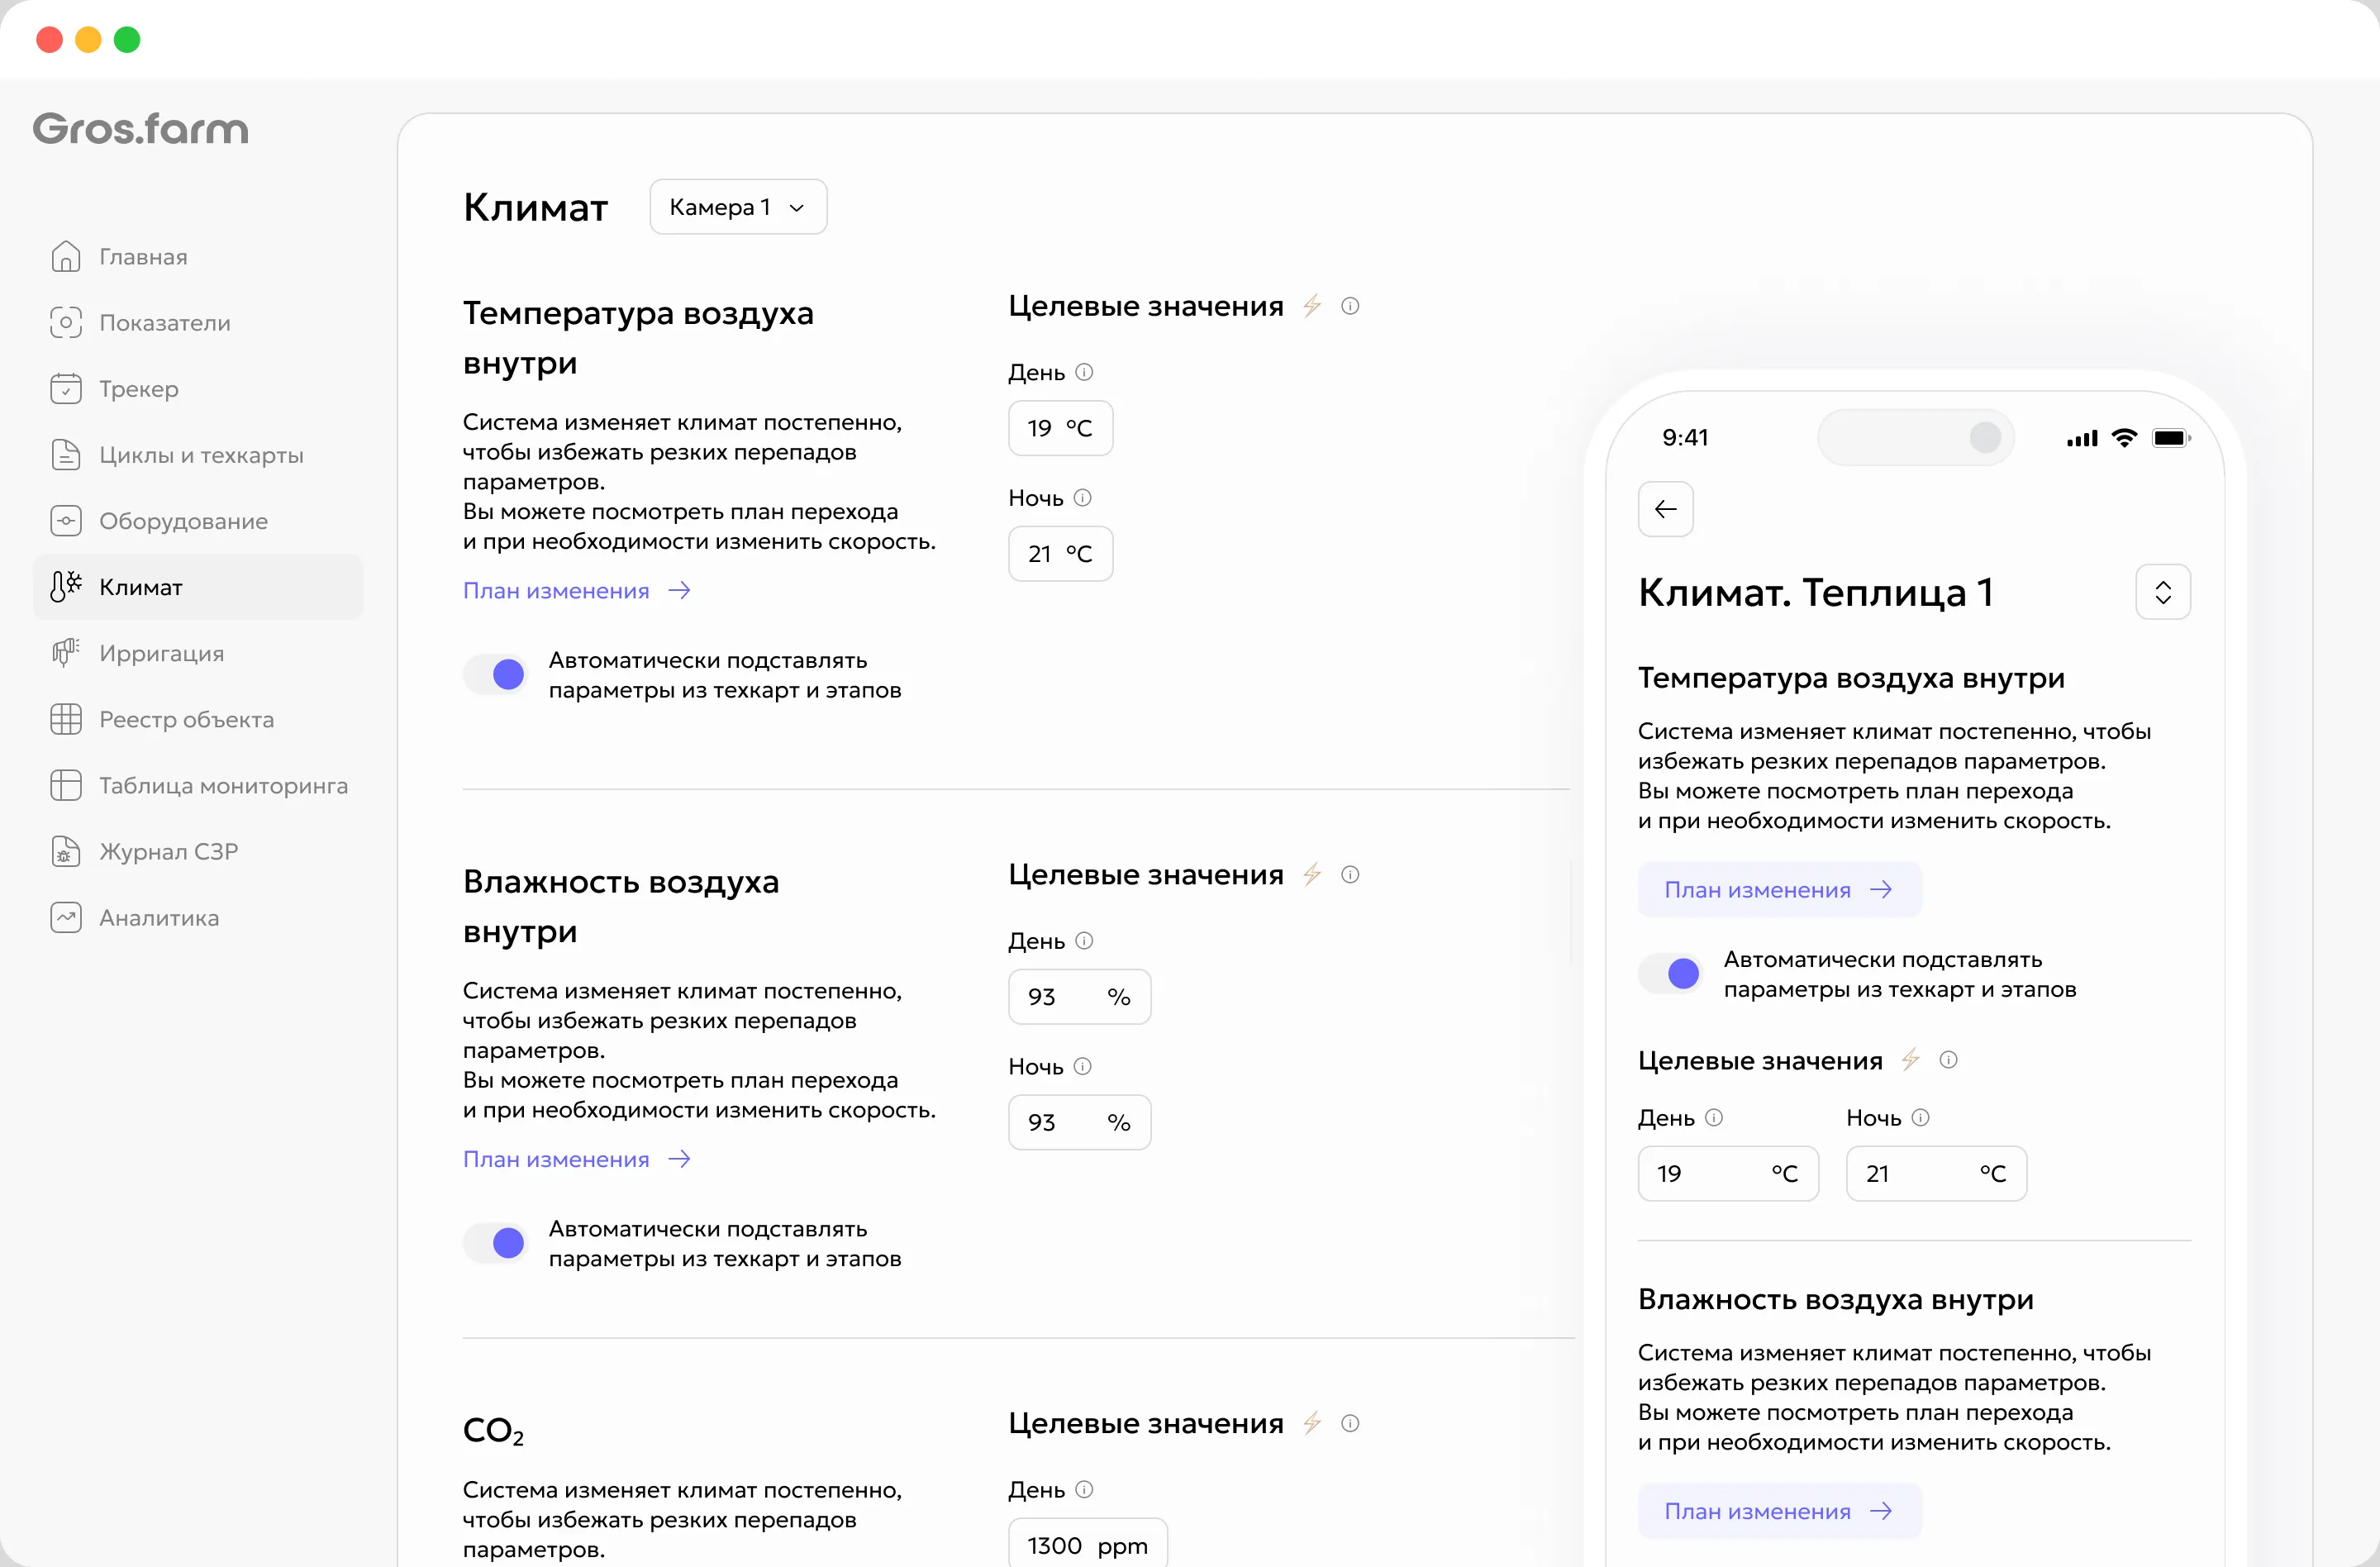Open the Главная home icon in sidebar
Viewport: 2380px width, 1567px height.
66,257
